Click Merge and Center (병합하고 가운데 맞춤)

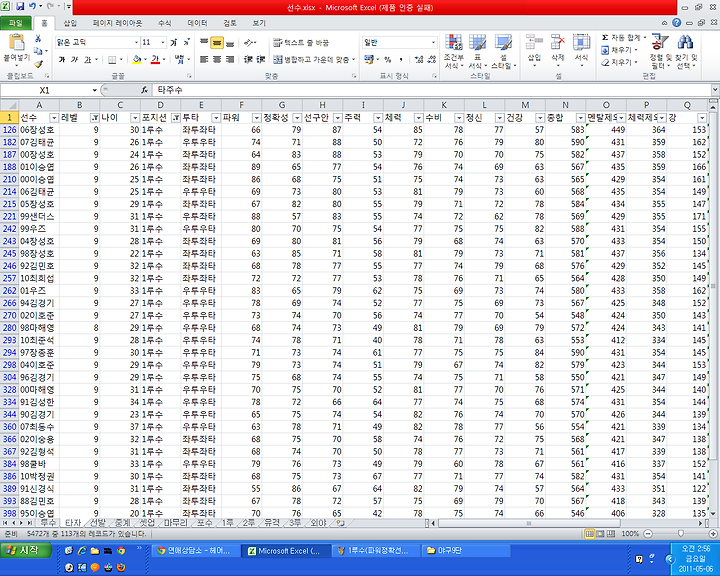315,59
